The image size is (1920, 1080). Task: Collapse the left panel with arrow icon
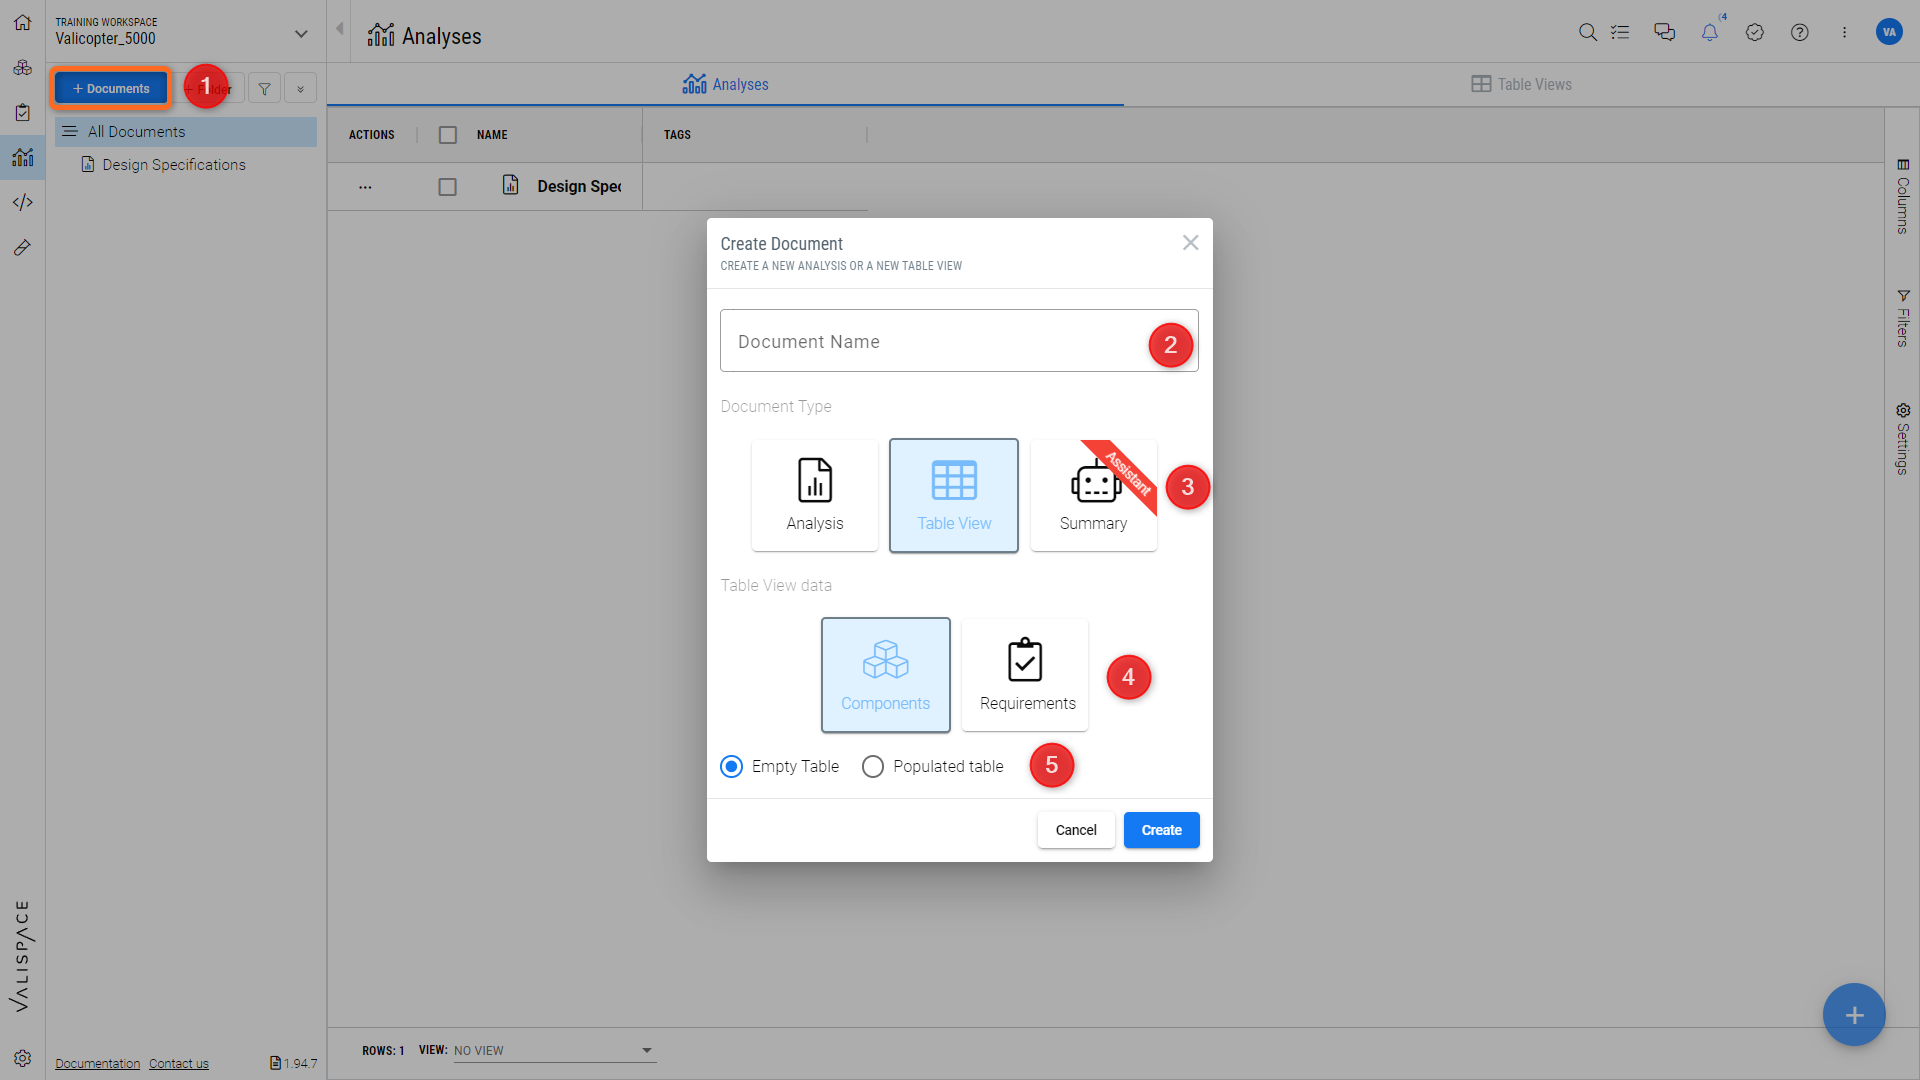coord(340,29)
